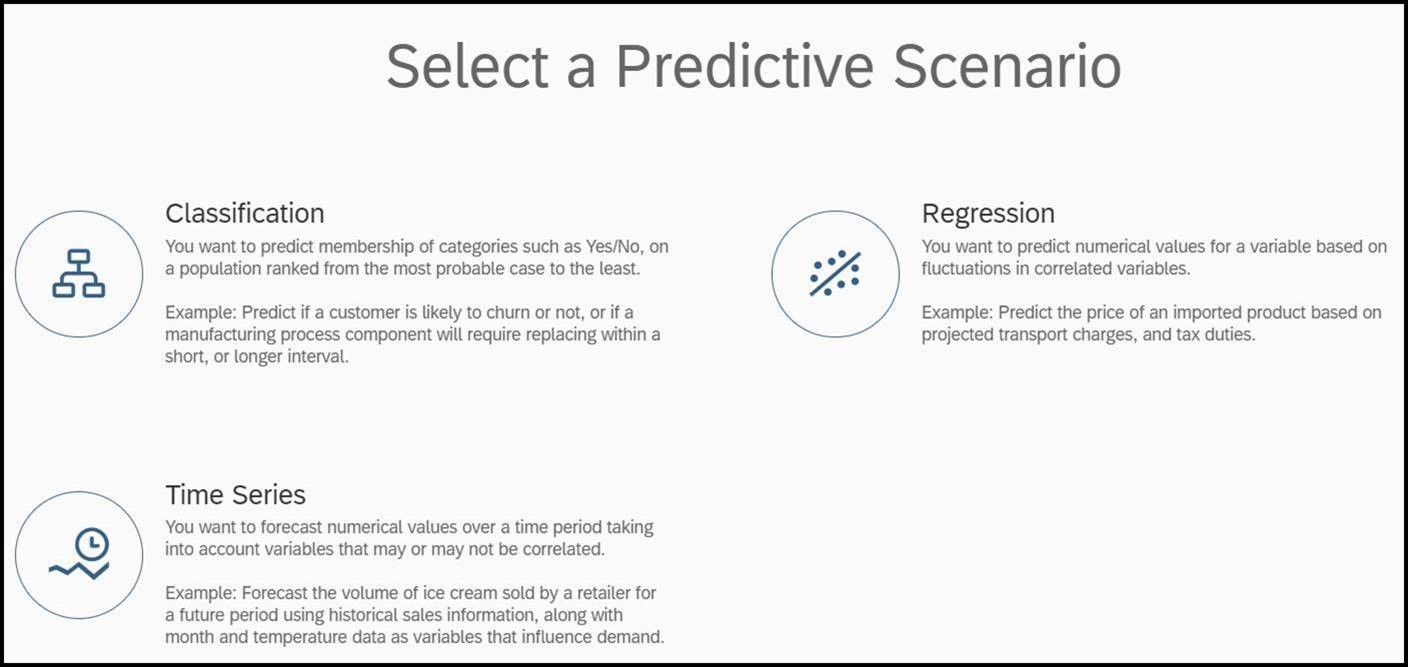
Task: Click the month and temperature data line
Action: [414, 637]
